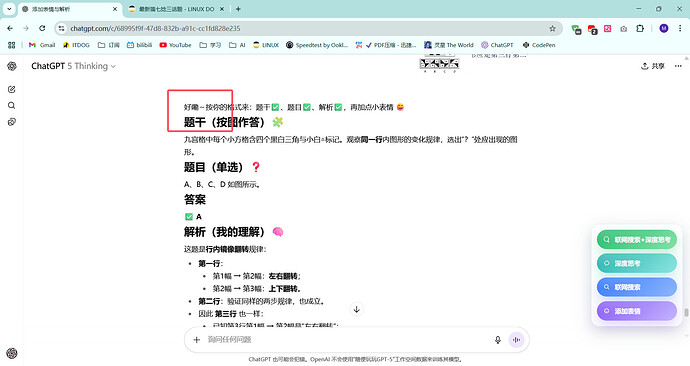Viewport: 690px width, 366px height.
Task: Open the Speedtest by Ookla bookmark
Action: click(317, 45)
